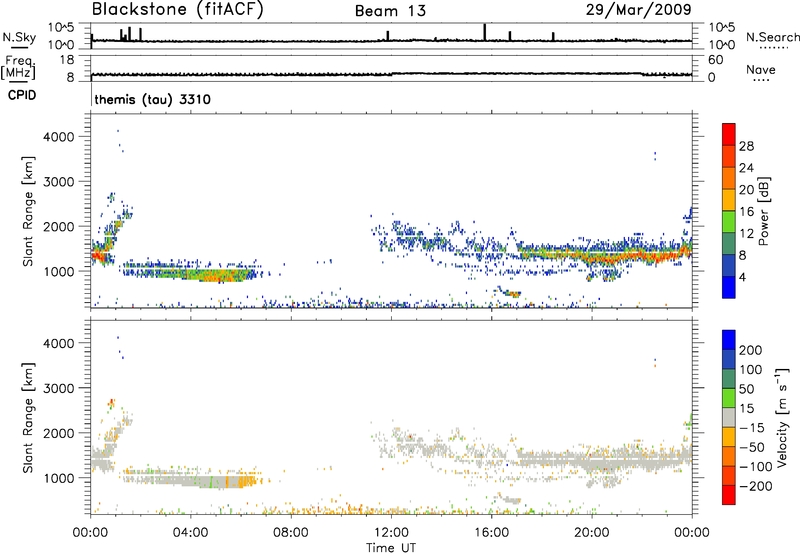800x554 pixels.
Task: Click the 'Freq. [MHz]' axis label
Action: pyautogui.click(x=19, y=68)
